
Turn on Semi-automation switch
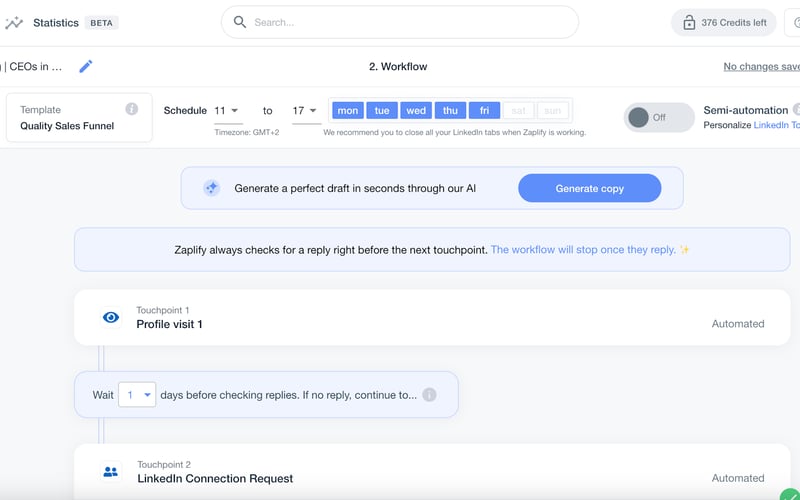click(659, 117)
